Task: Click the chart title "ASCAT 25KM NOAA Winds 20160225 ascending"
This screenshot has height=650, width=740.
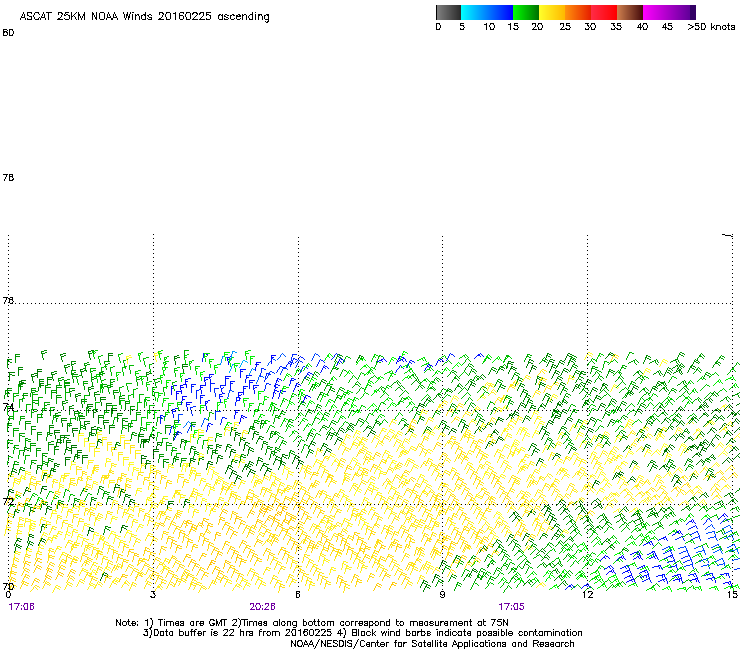Action: 144,17
